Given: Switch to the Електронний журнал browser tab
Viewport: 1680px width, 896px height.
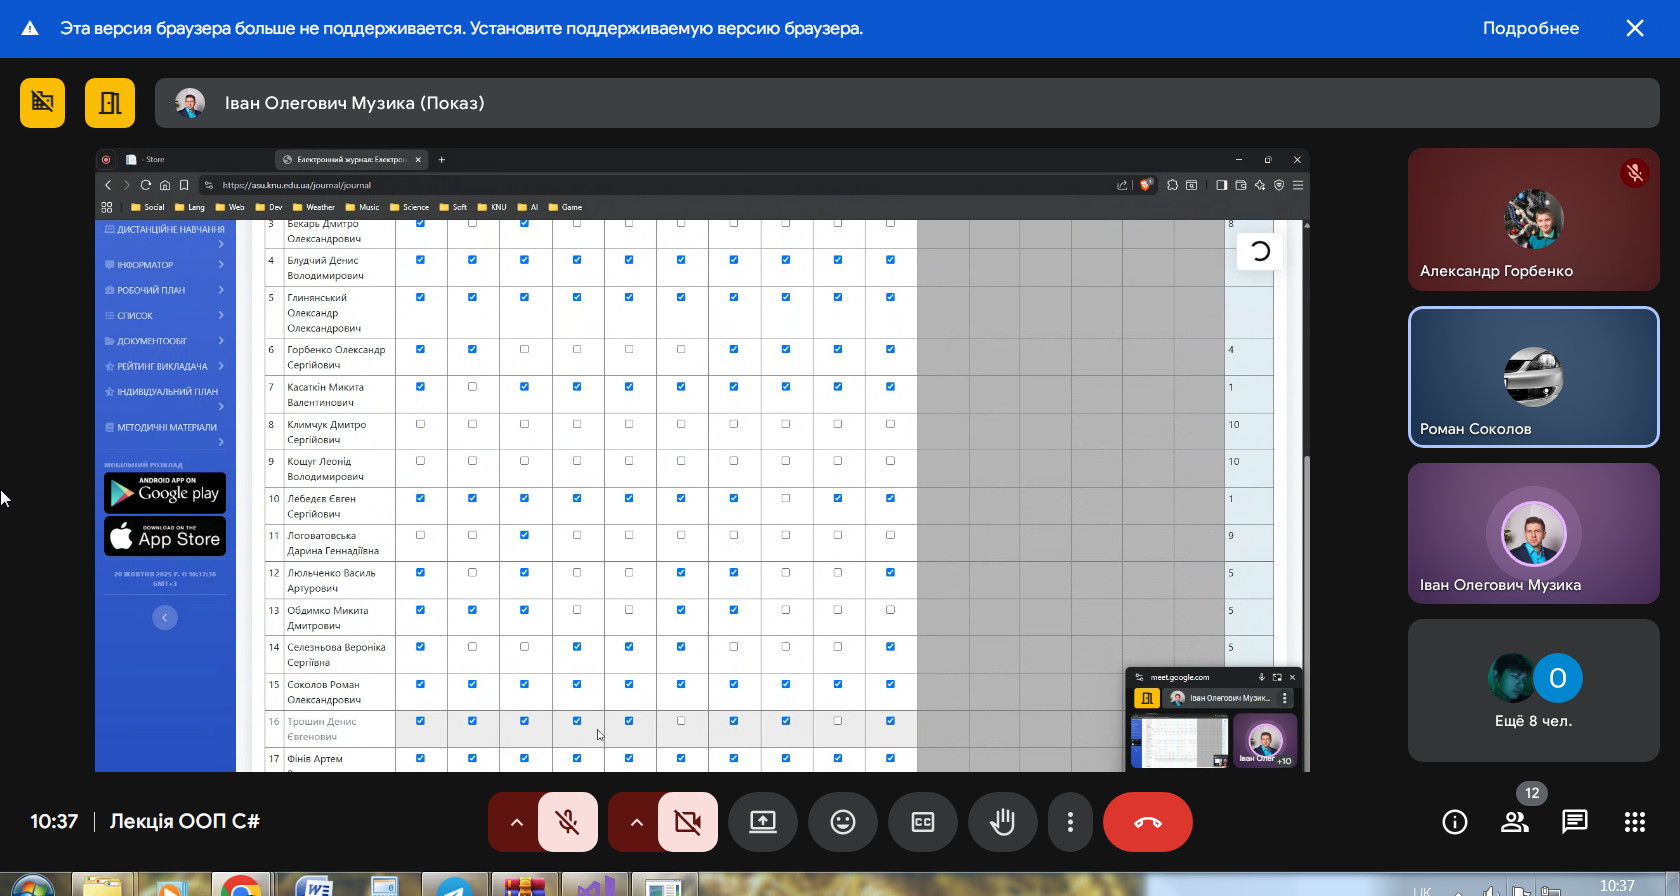Looking at the screenshot, I should click(351, 159).
